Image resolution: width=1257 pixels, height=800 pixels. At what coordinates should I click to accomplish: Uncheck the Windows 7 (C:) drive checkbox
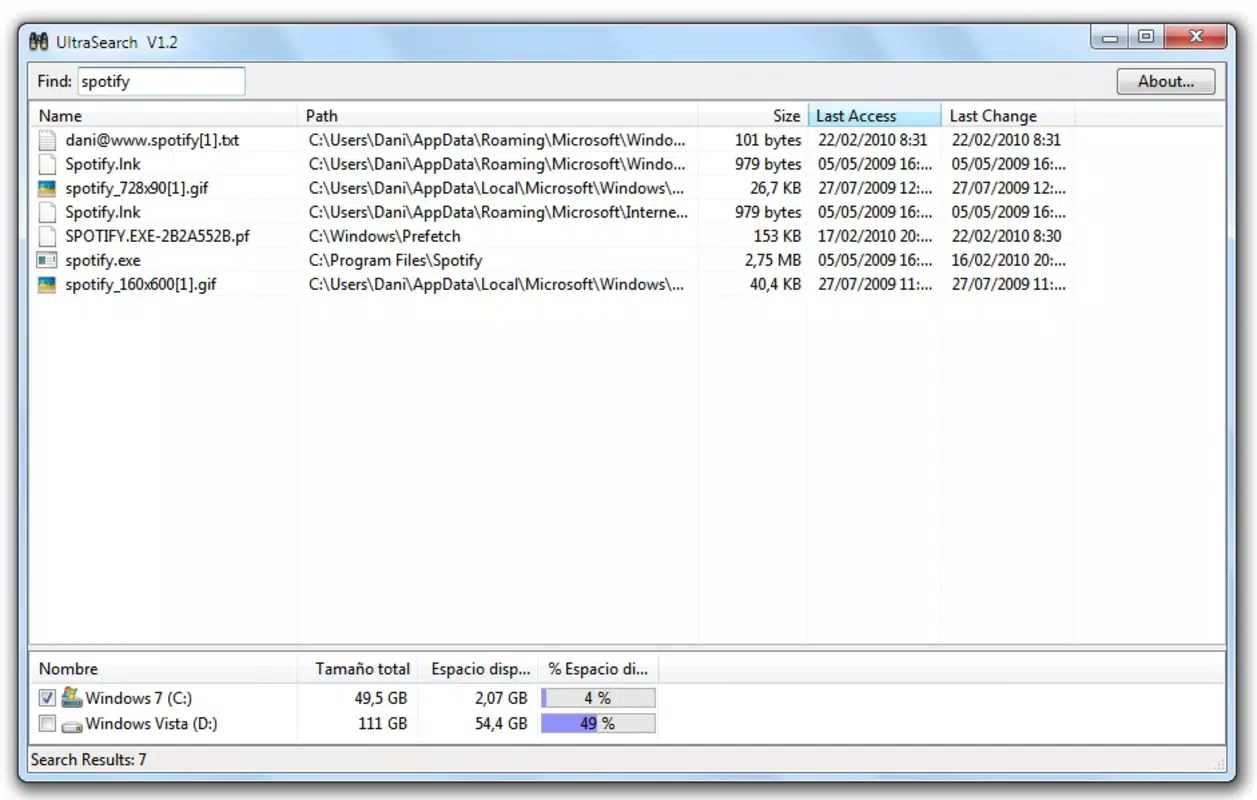[47, 698]
